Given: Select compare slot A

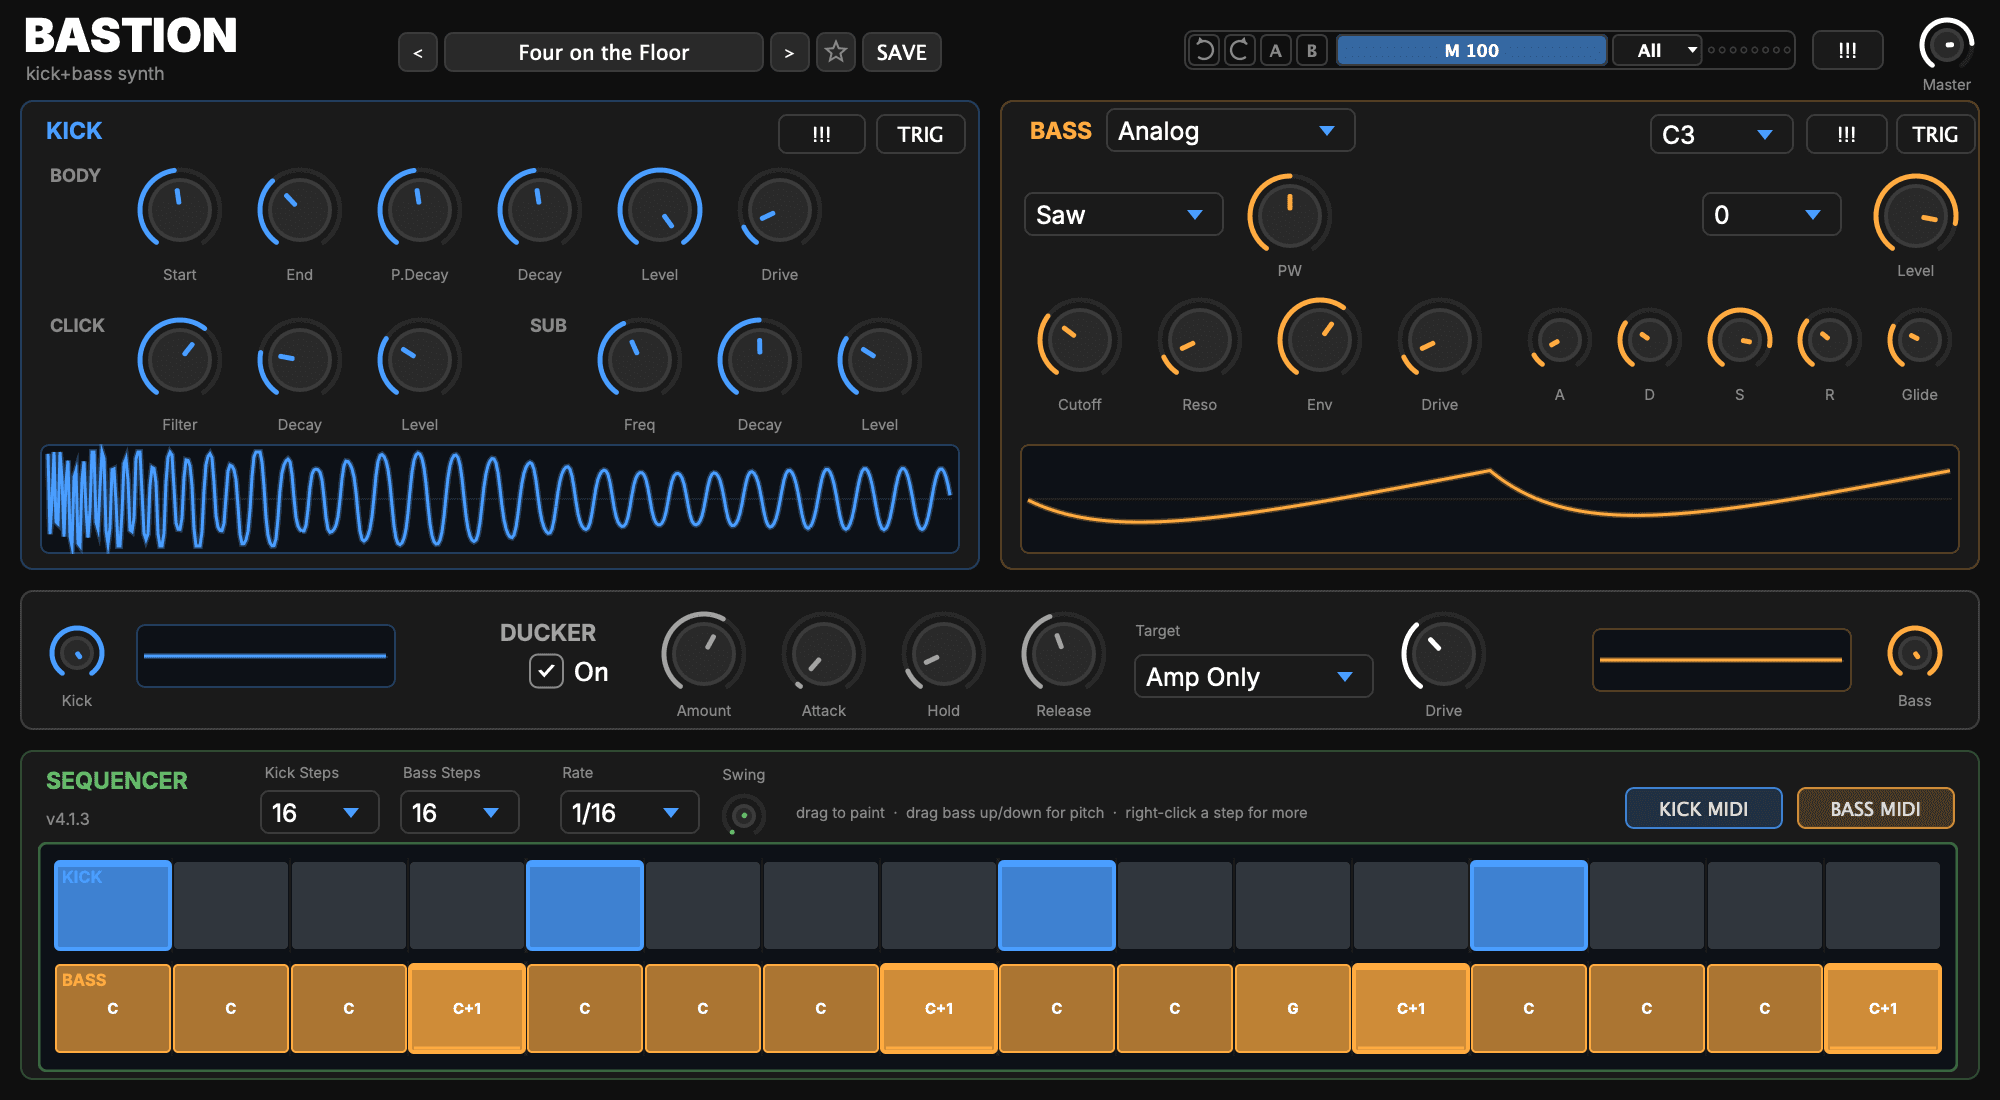Looking at the screenshot, I should tap(1275, 50).
